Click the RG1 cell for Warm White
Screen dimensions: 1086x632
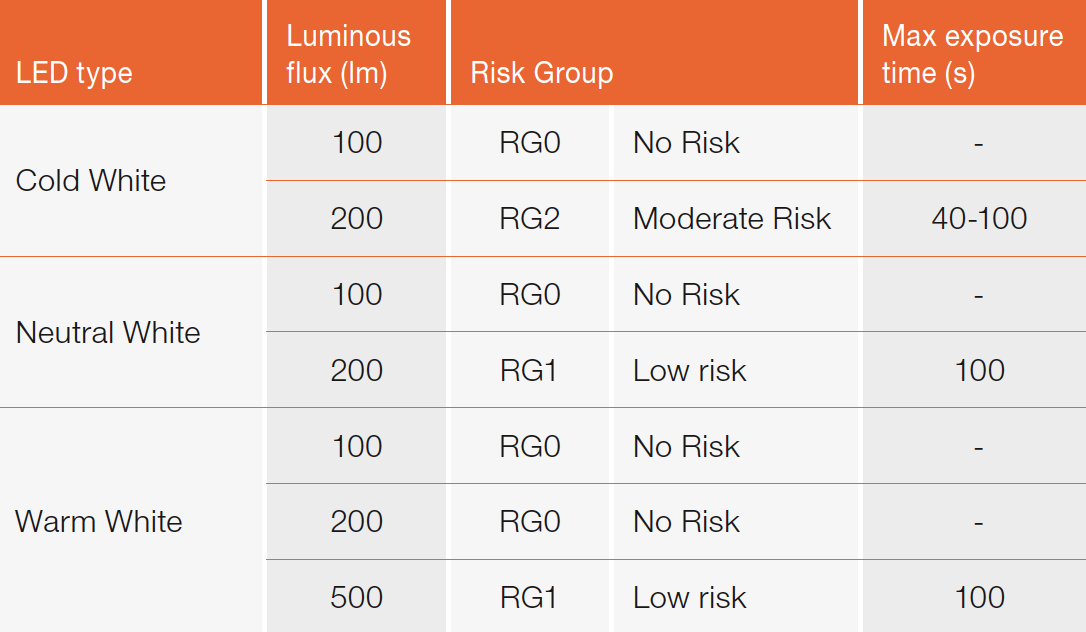click(x=529, y=597)
